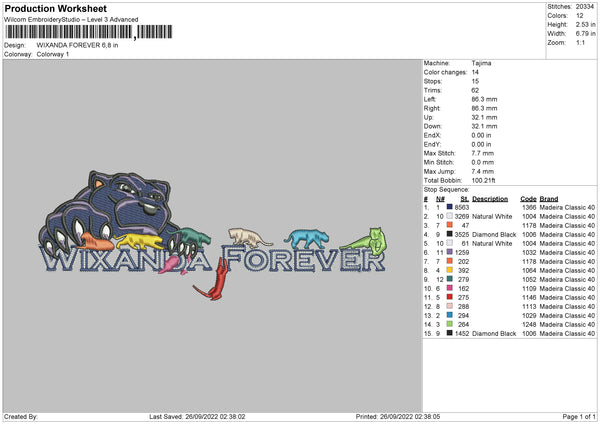Click the Stops value 15
600x424 pixels.
click(x=475, y=81)
